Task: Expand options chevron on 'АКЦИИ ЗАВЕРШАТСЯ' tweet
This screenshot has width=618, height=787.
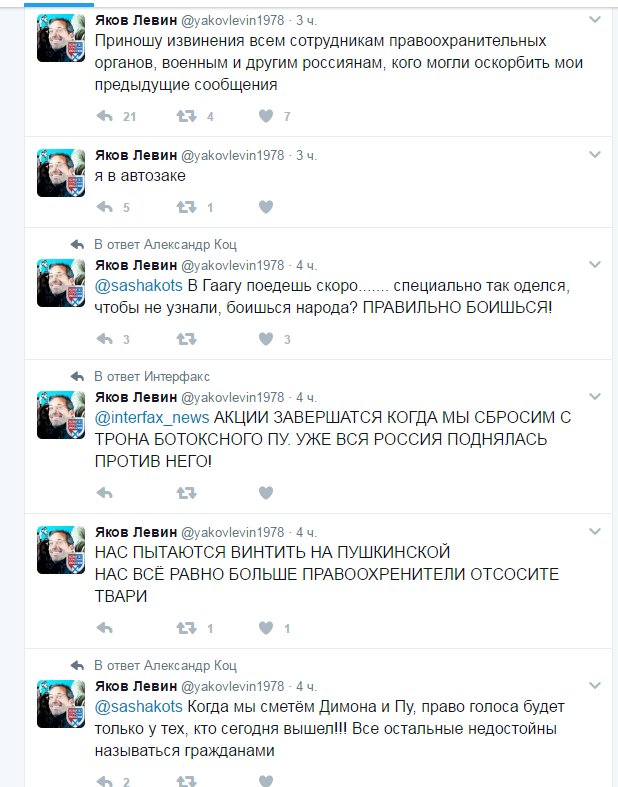Action: [x=595, y=397]
